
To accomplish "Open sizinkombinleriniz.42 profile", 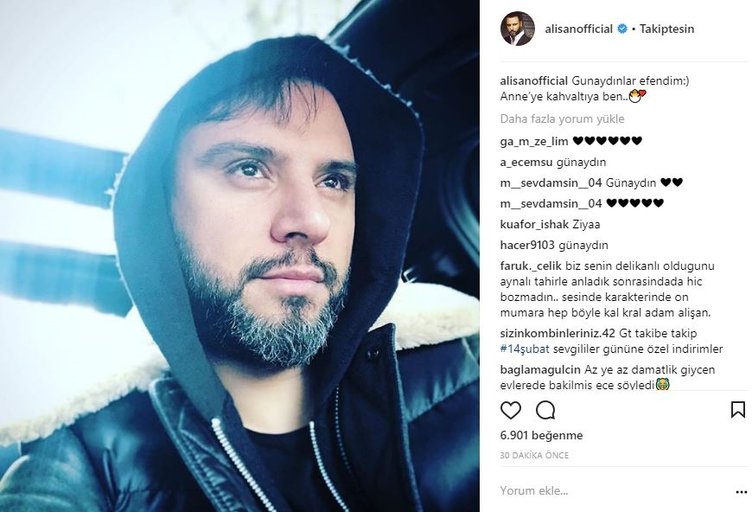I will (x=557, y=333).
